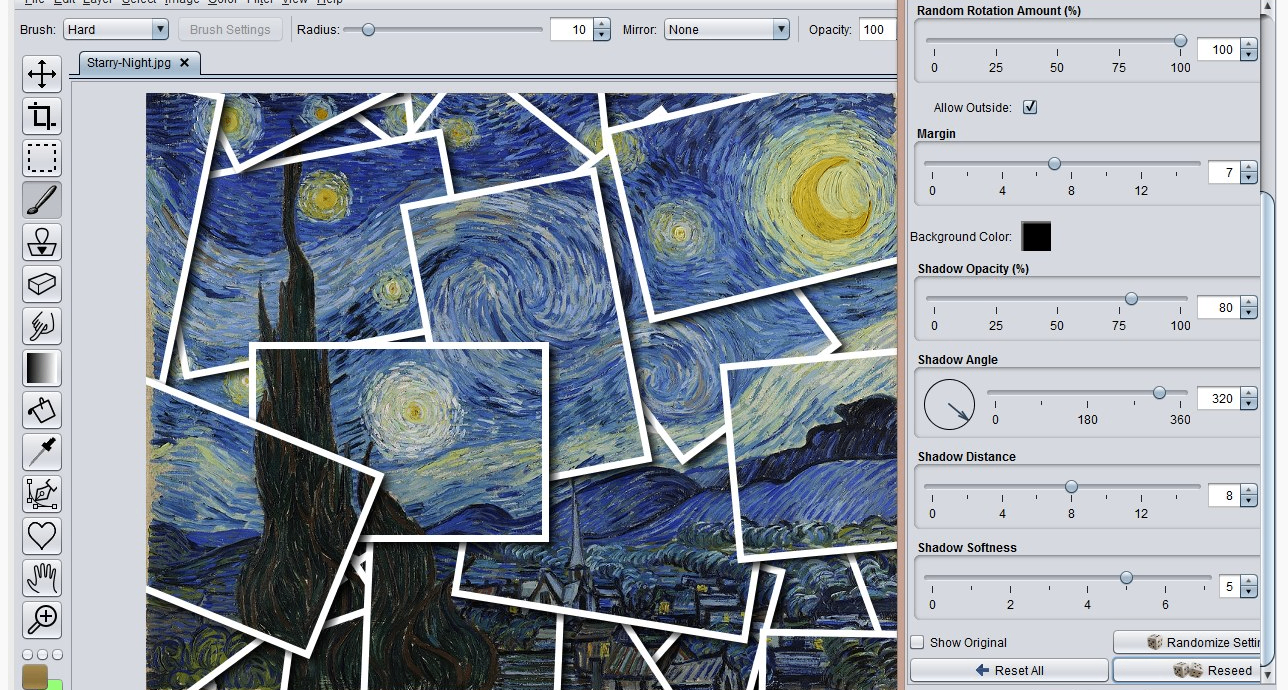Select the heart Shapes tool
Screen dimensions: 1288x690
click(42, 536)
